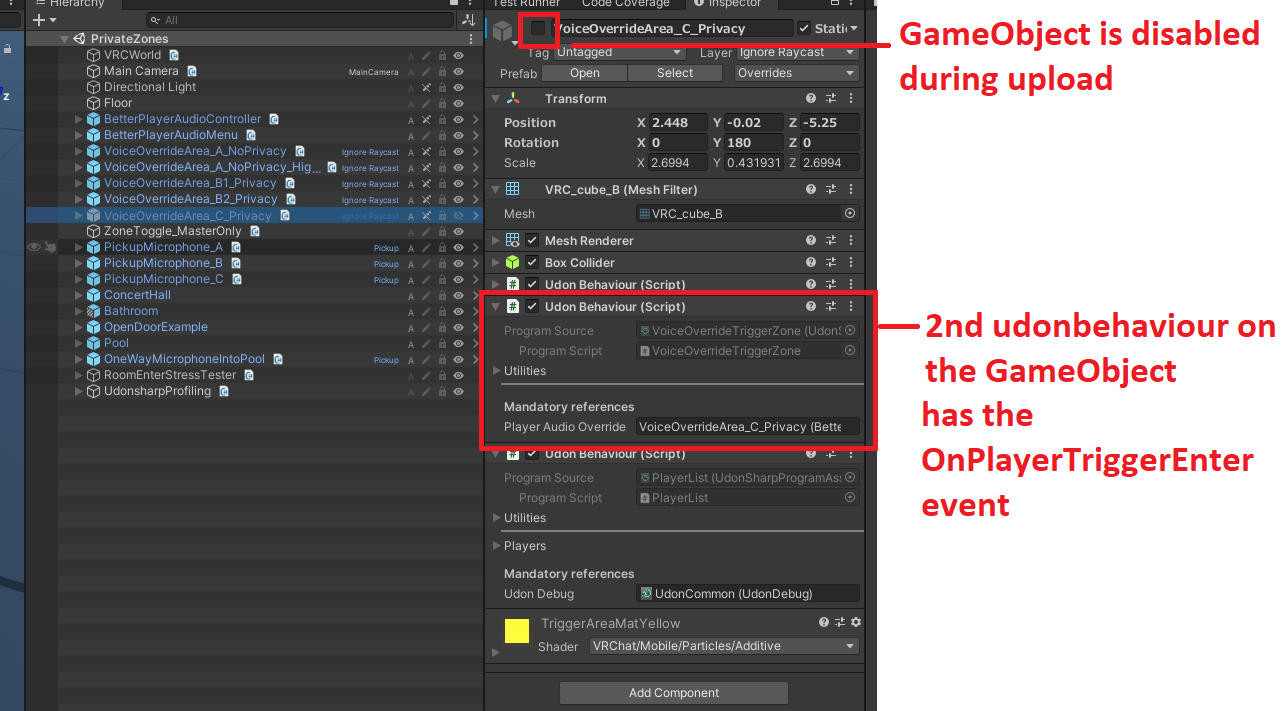1288x711 pixels.
Task: Open the Shader dropdown for the material
Action: click(x=724, y=646)
